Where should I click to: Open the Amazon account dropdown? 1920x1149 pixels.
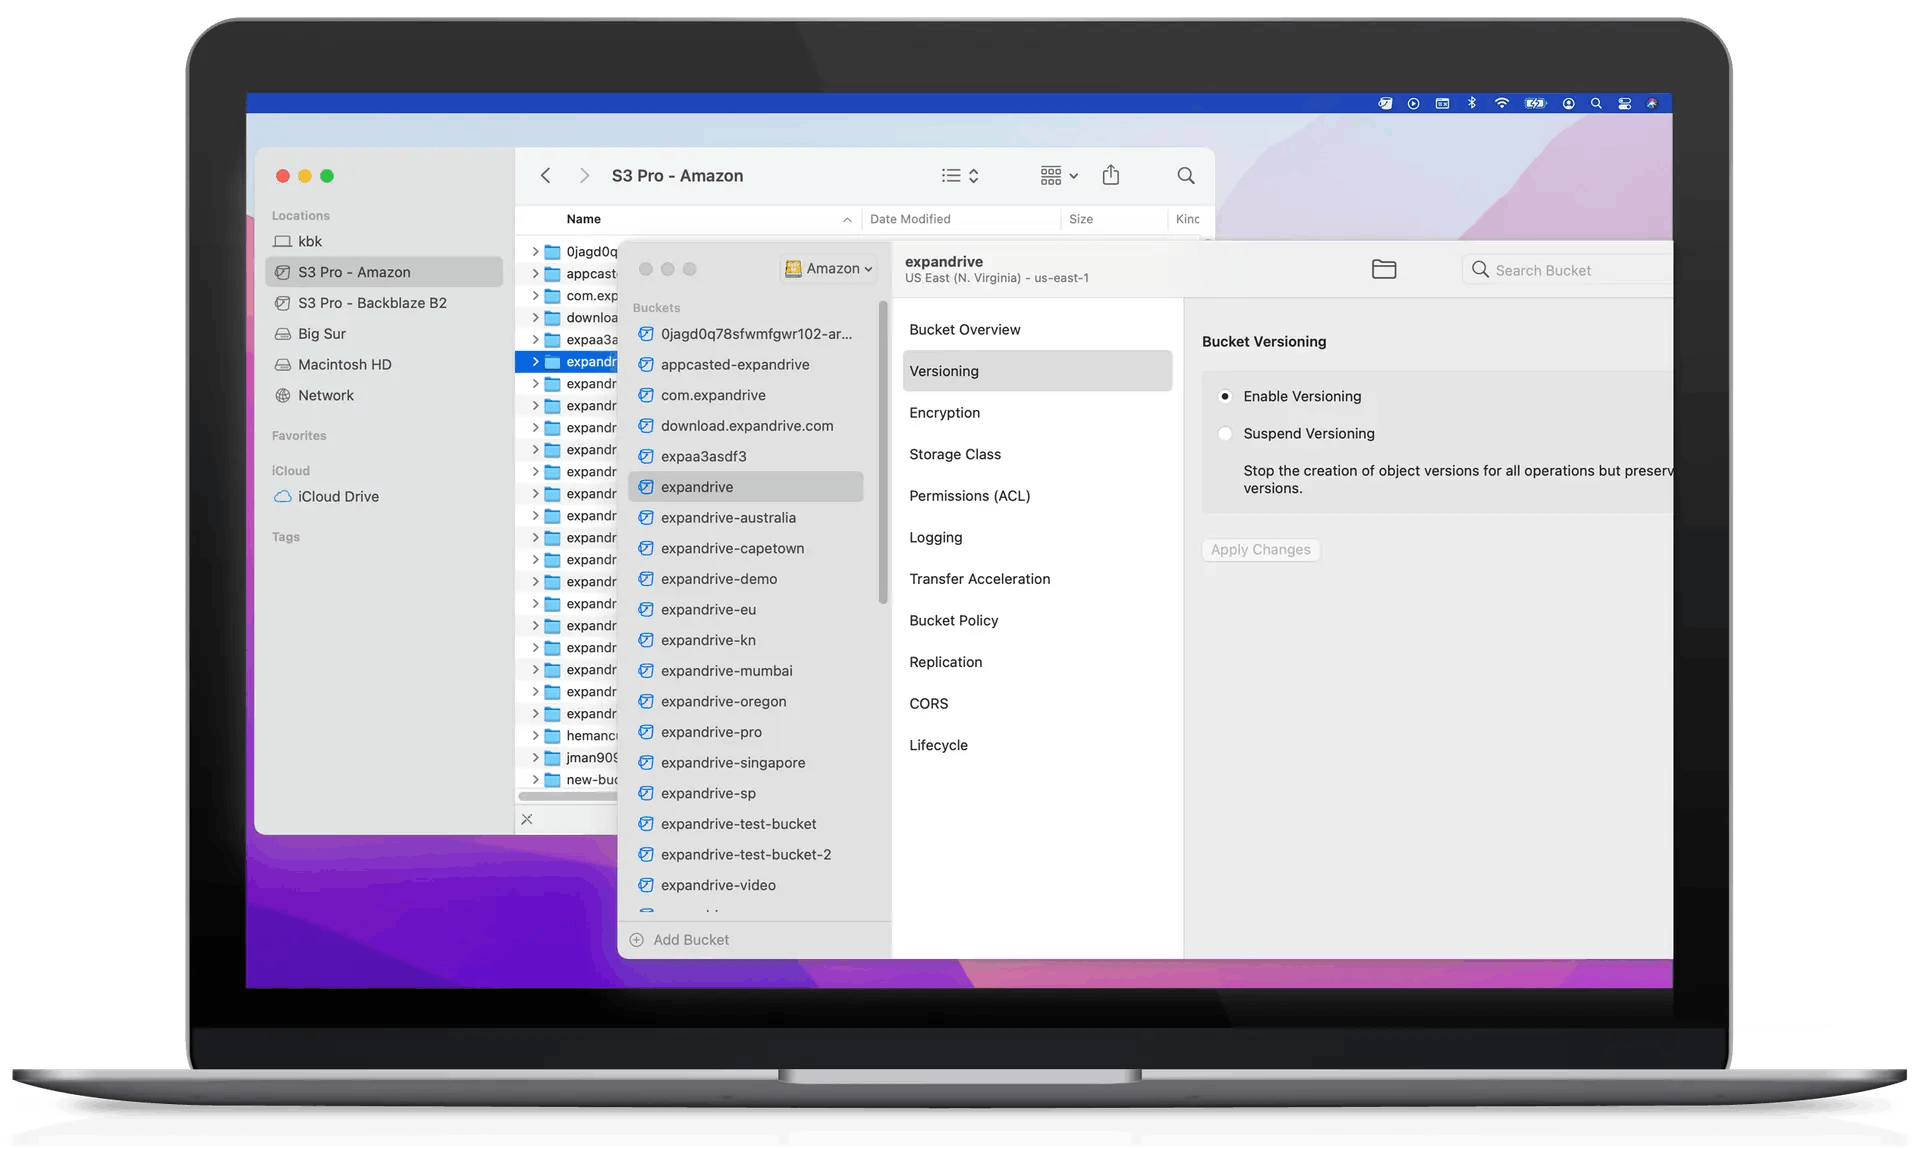829,268
